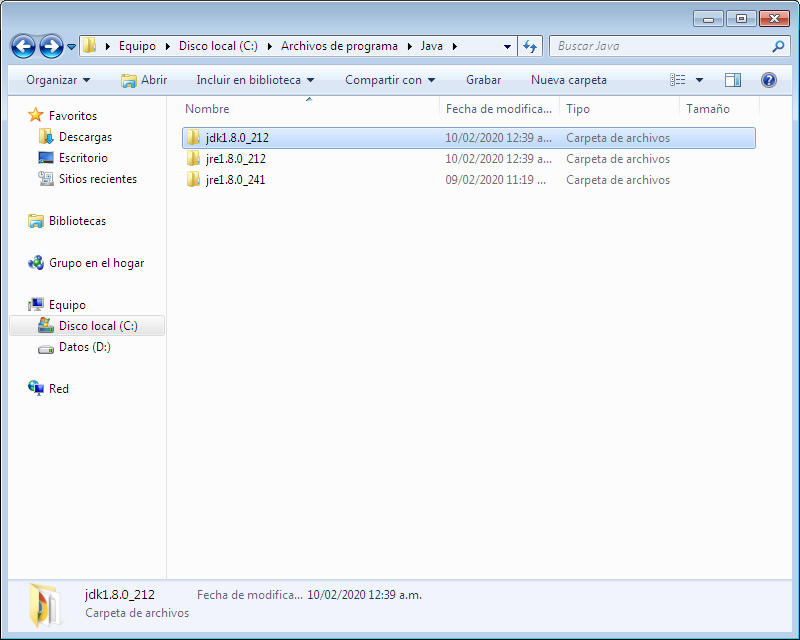The height and width of the screenshot is (640, 800).
Task: Open the view options dropdown arrow
Action: (699, 80)
